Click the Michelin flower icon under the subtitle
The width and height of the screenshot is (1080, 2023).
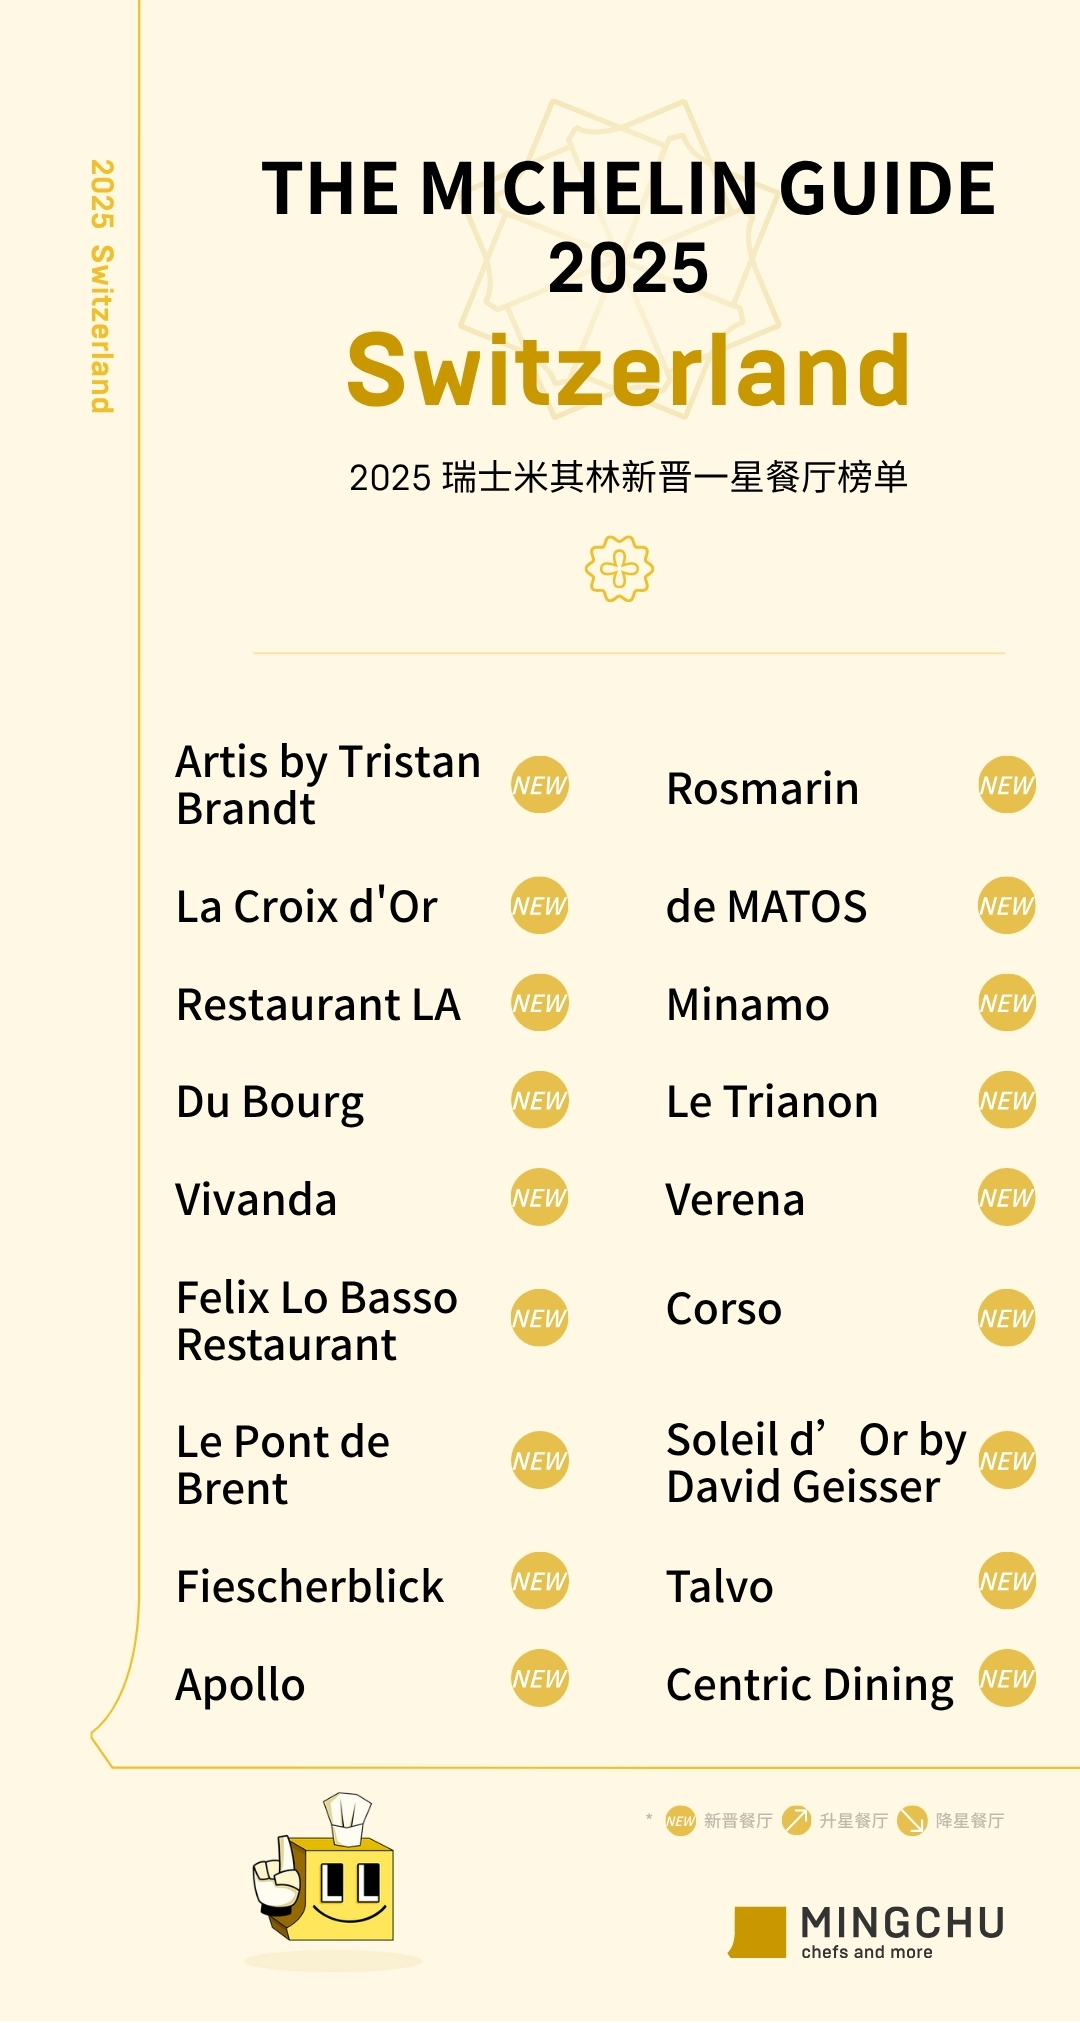point(619,569)
